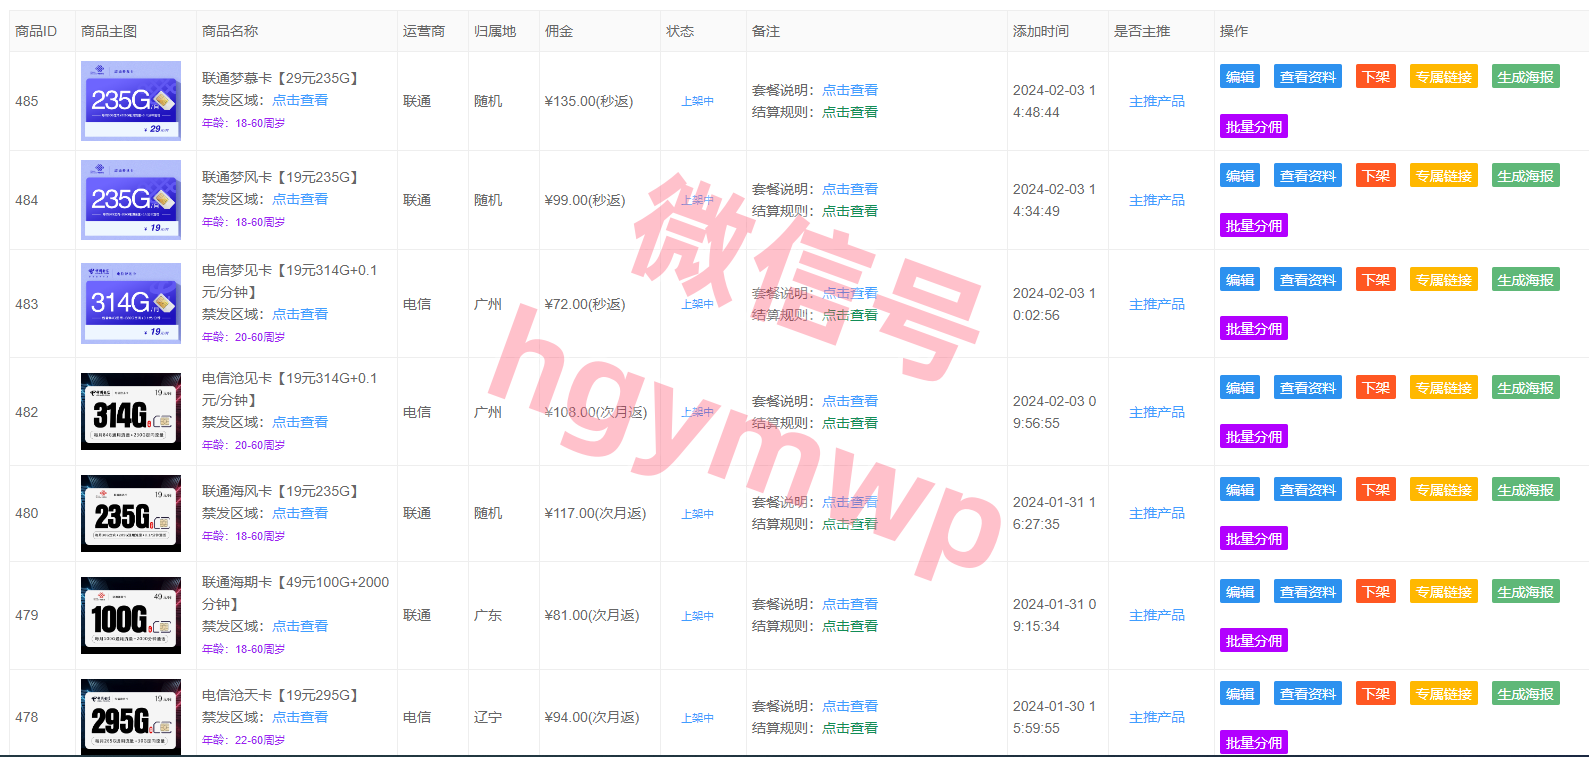Open 专属链接 for product 483
1589x757 pixels.
pos(1444,280)
